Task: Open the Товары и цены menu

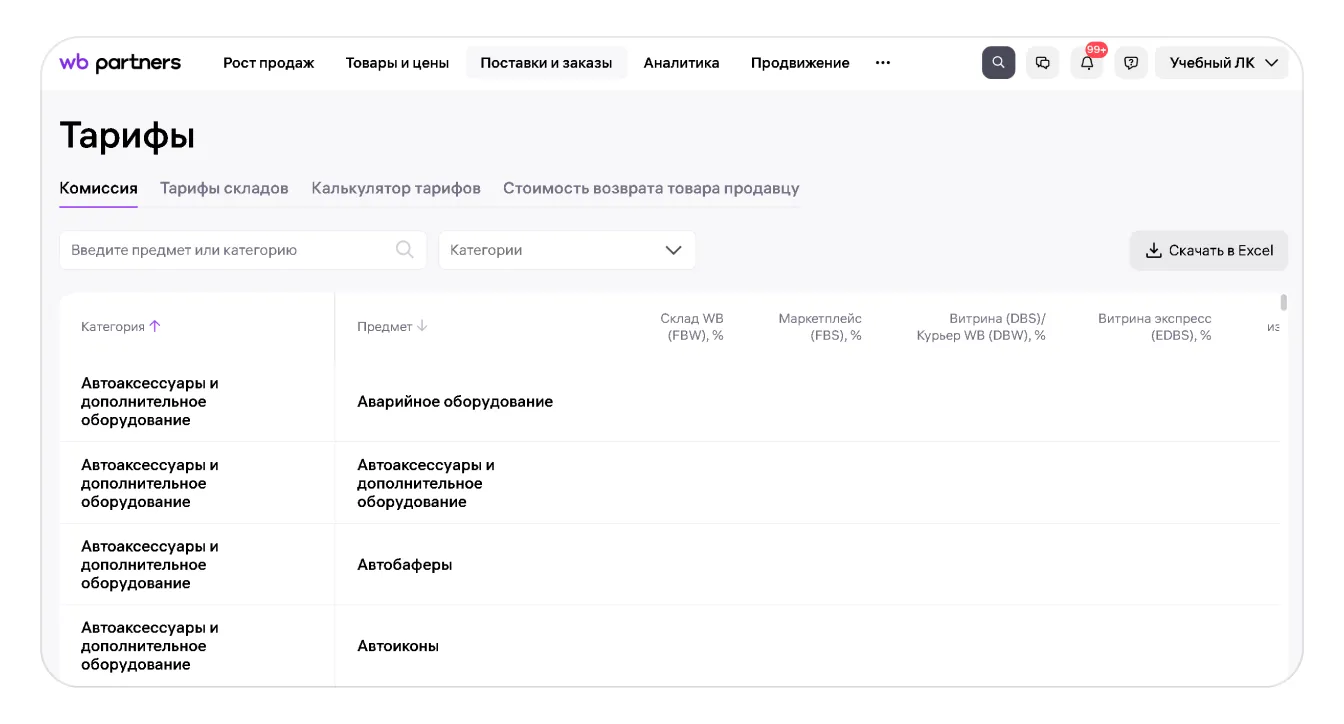Action: pyautogui.click(x=397, y=63)
